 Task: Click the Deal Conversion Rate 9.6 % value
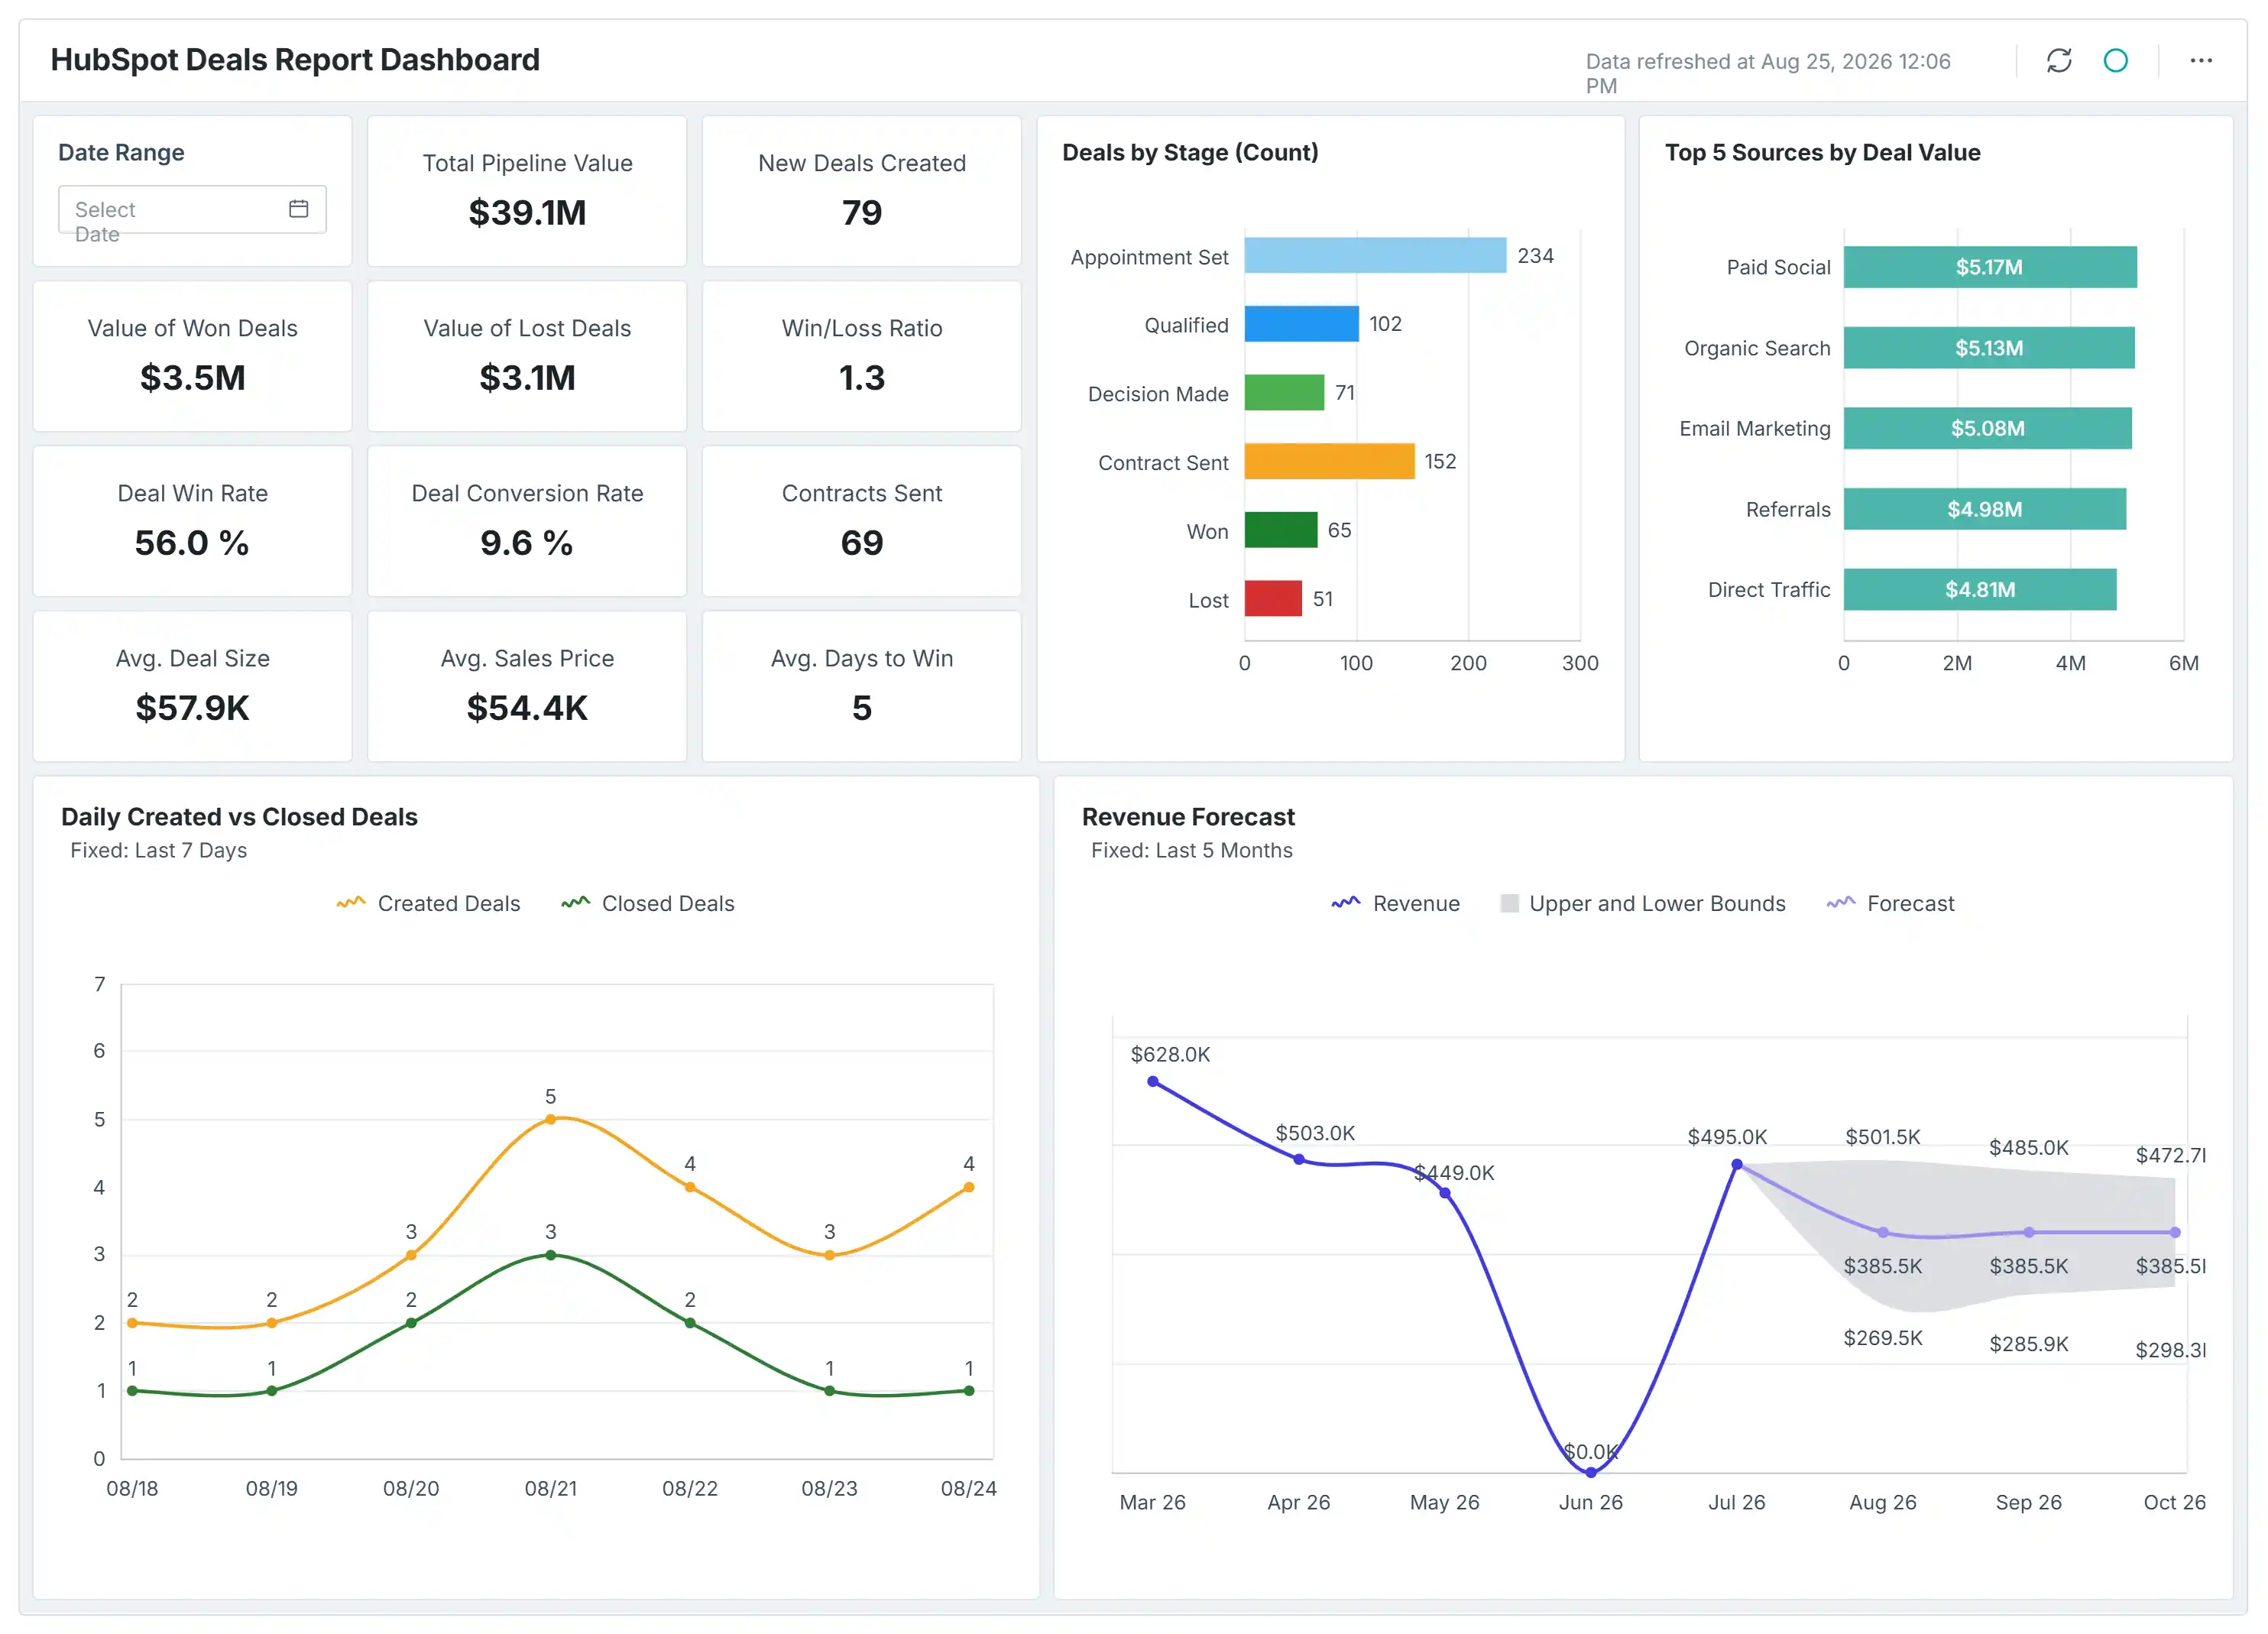click(527, 543)
